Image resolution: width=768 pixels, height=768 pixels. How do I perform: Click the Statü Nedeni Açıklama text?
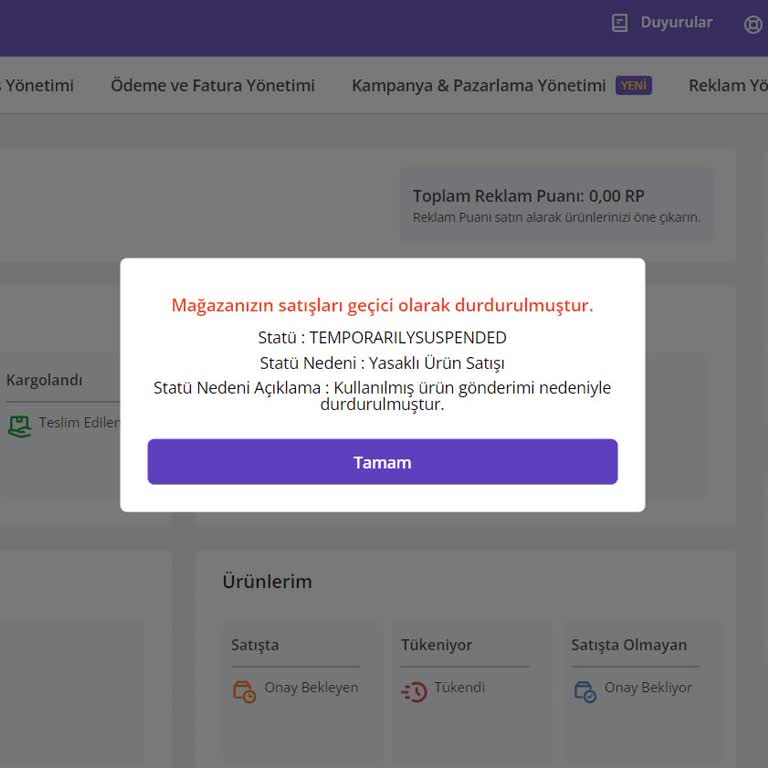pos(382,396)
